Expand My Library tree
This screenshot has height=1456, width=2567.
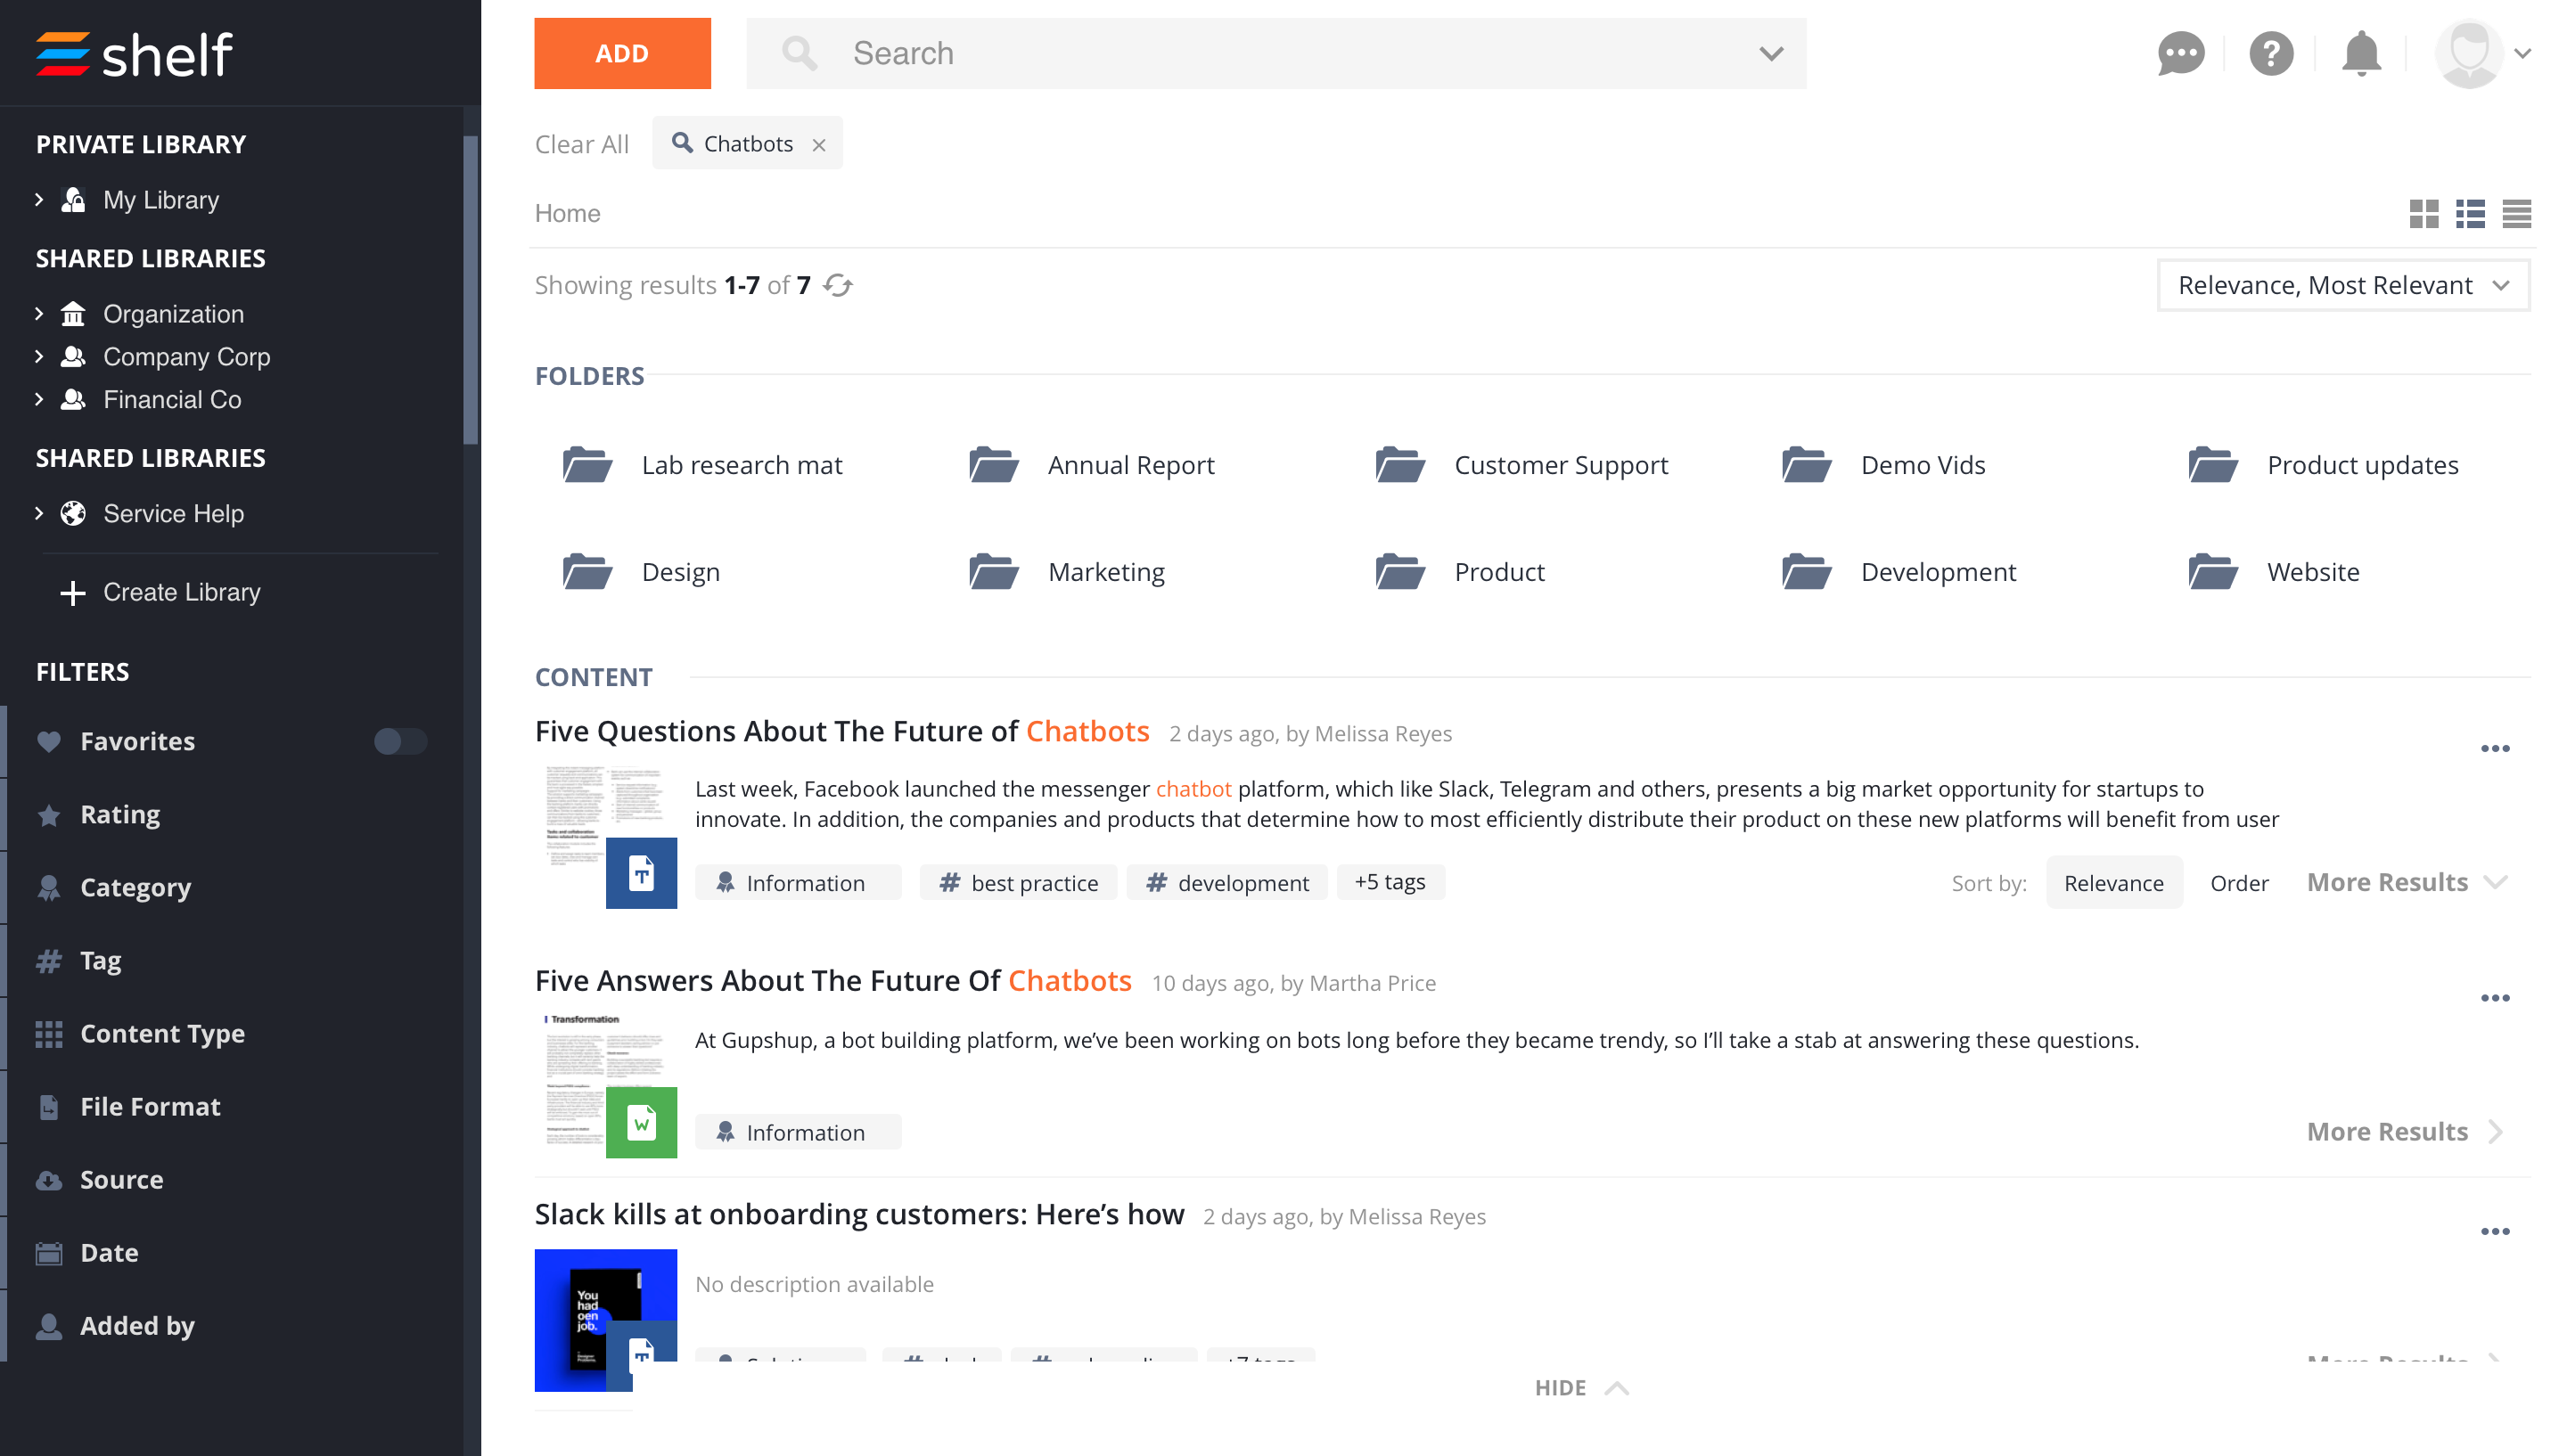click(x=39, y=199)
